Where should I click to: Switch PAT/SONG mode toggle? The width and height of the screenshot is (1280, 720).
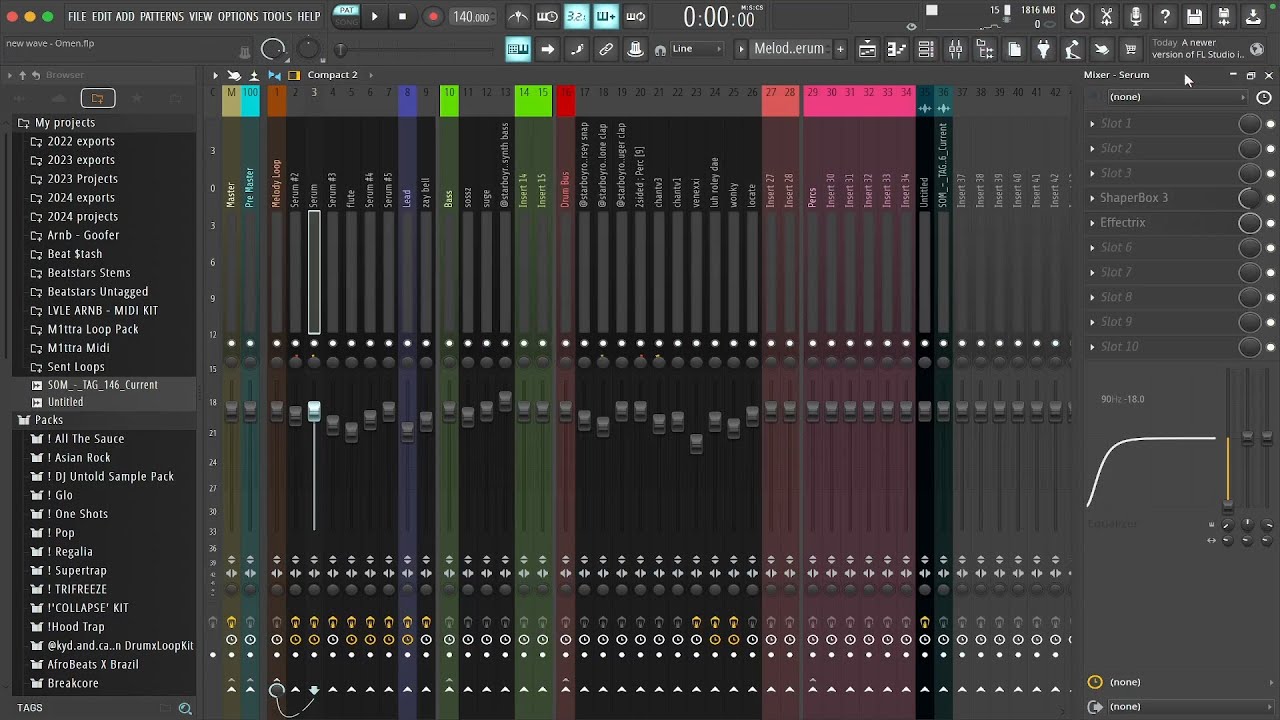coord(347,16)
